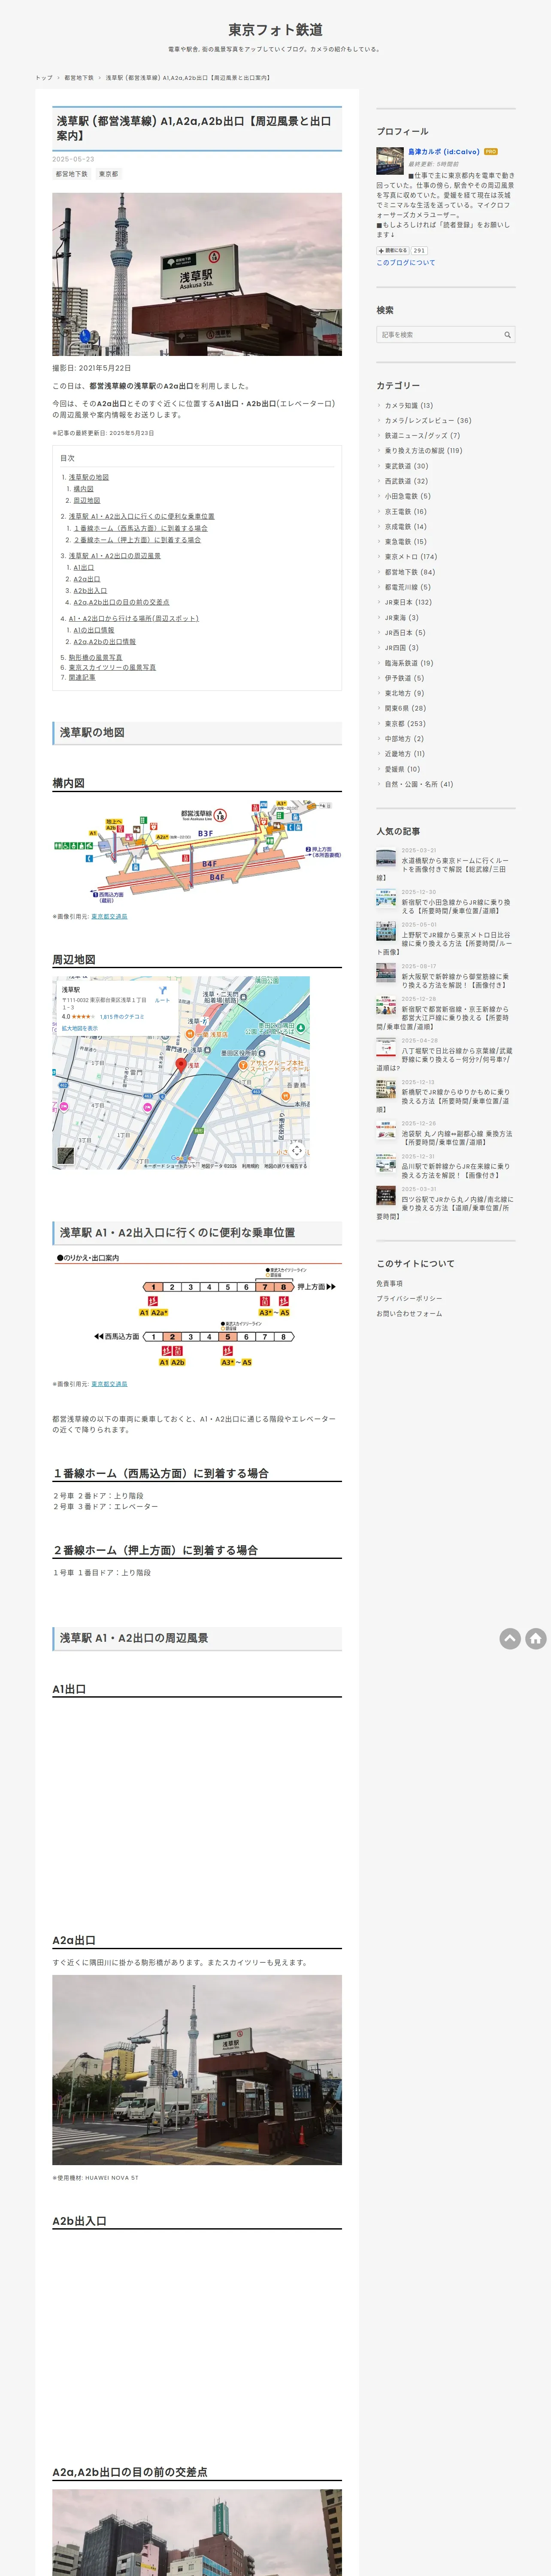Jump to １番線ホーム（西馬込方面）contents entry
Image resolution: width=551 pixels, height=2576 pixels.
pos(141,528)
